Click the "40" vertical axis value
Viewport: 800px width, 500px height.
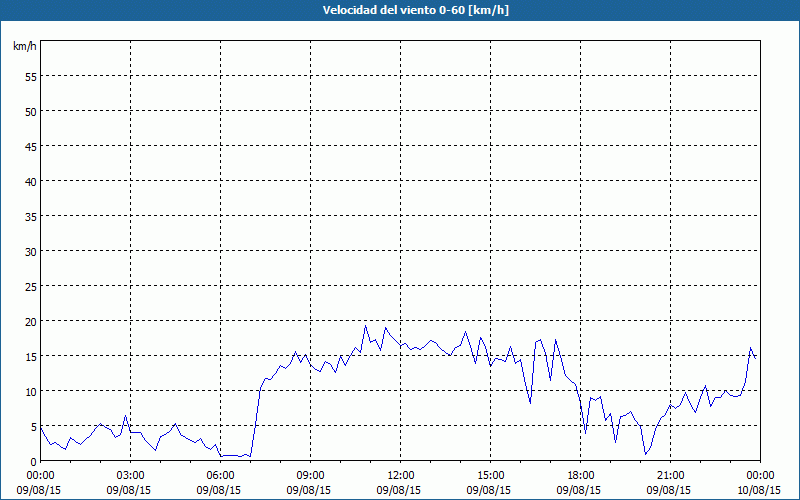coord(31,181)
